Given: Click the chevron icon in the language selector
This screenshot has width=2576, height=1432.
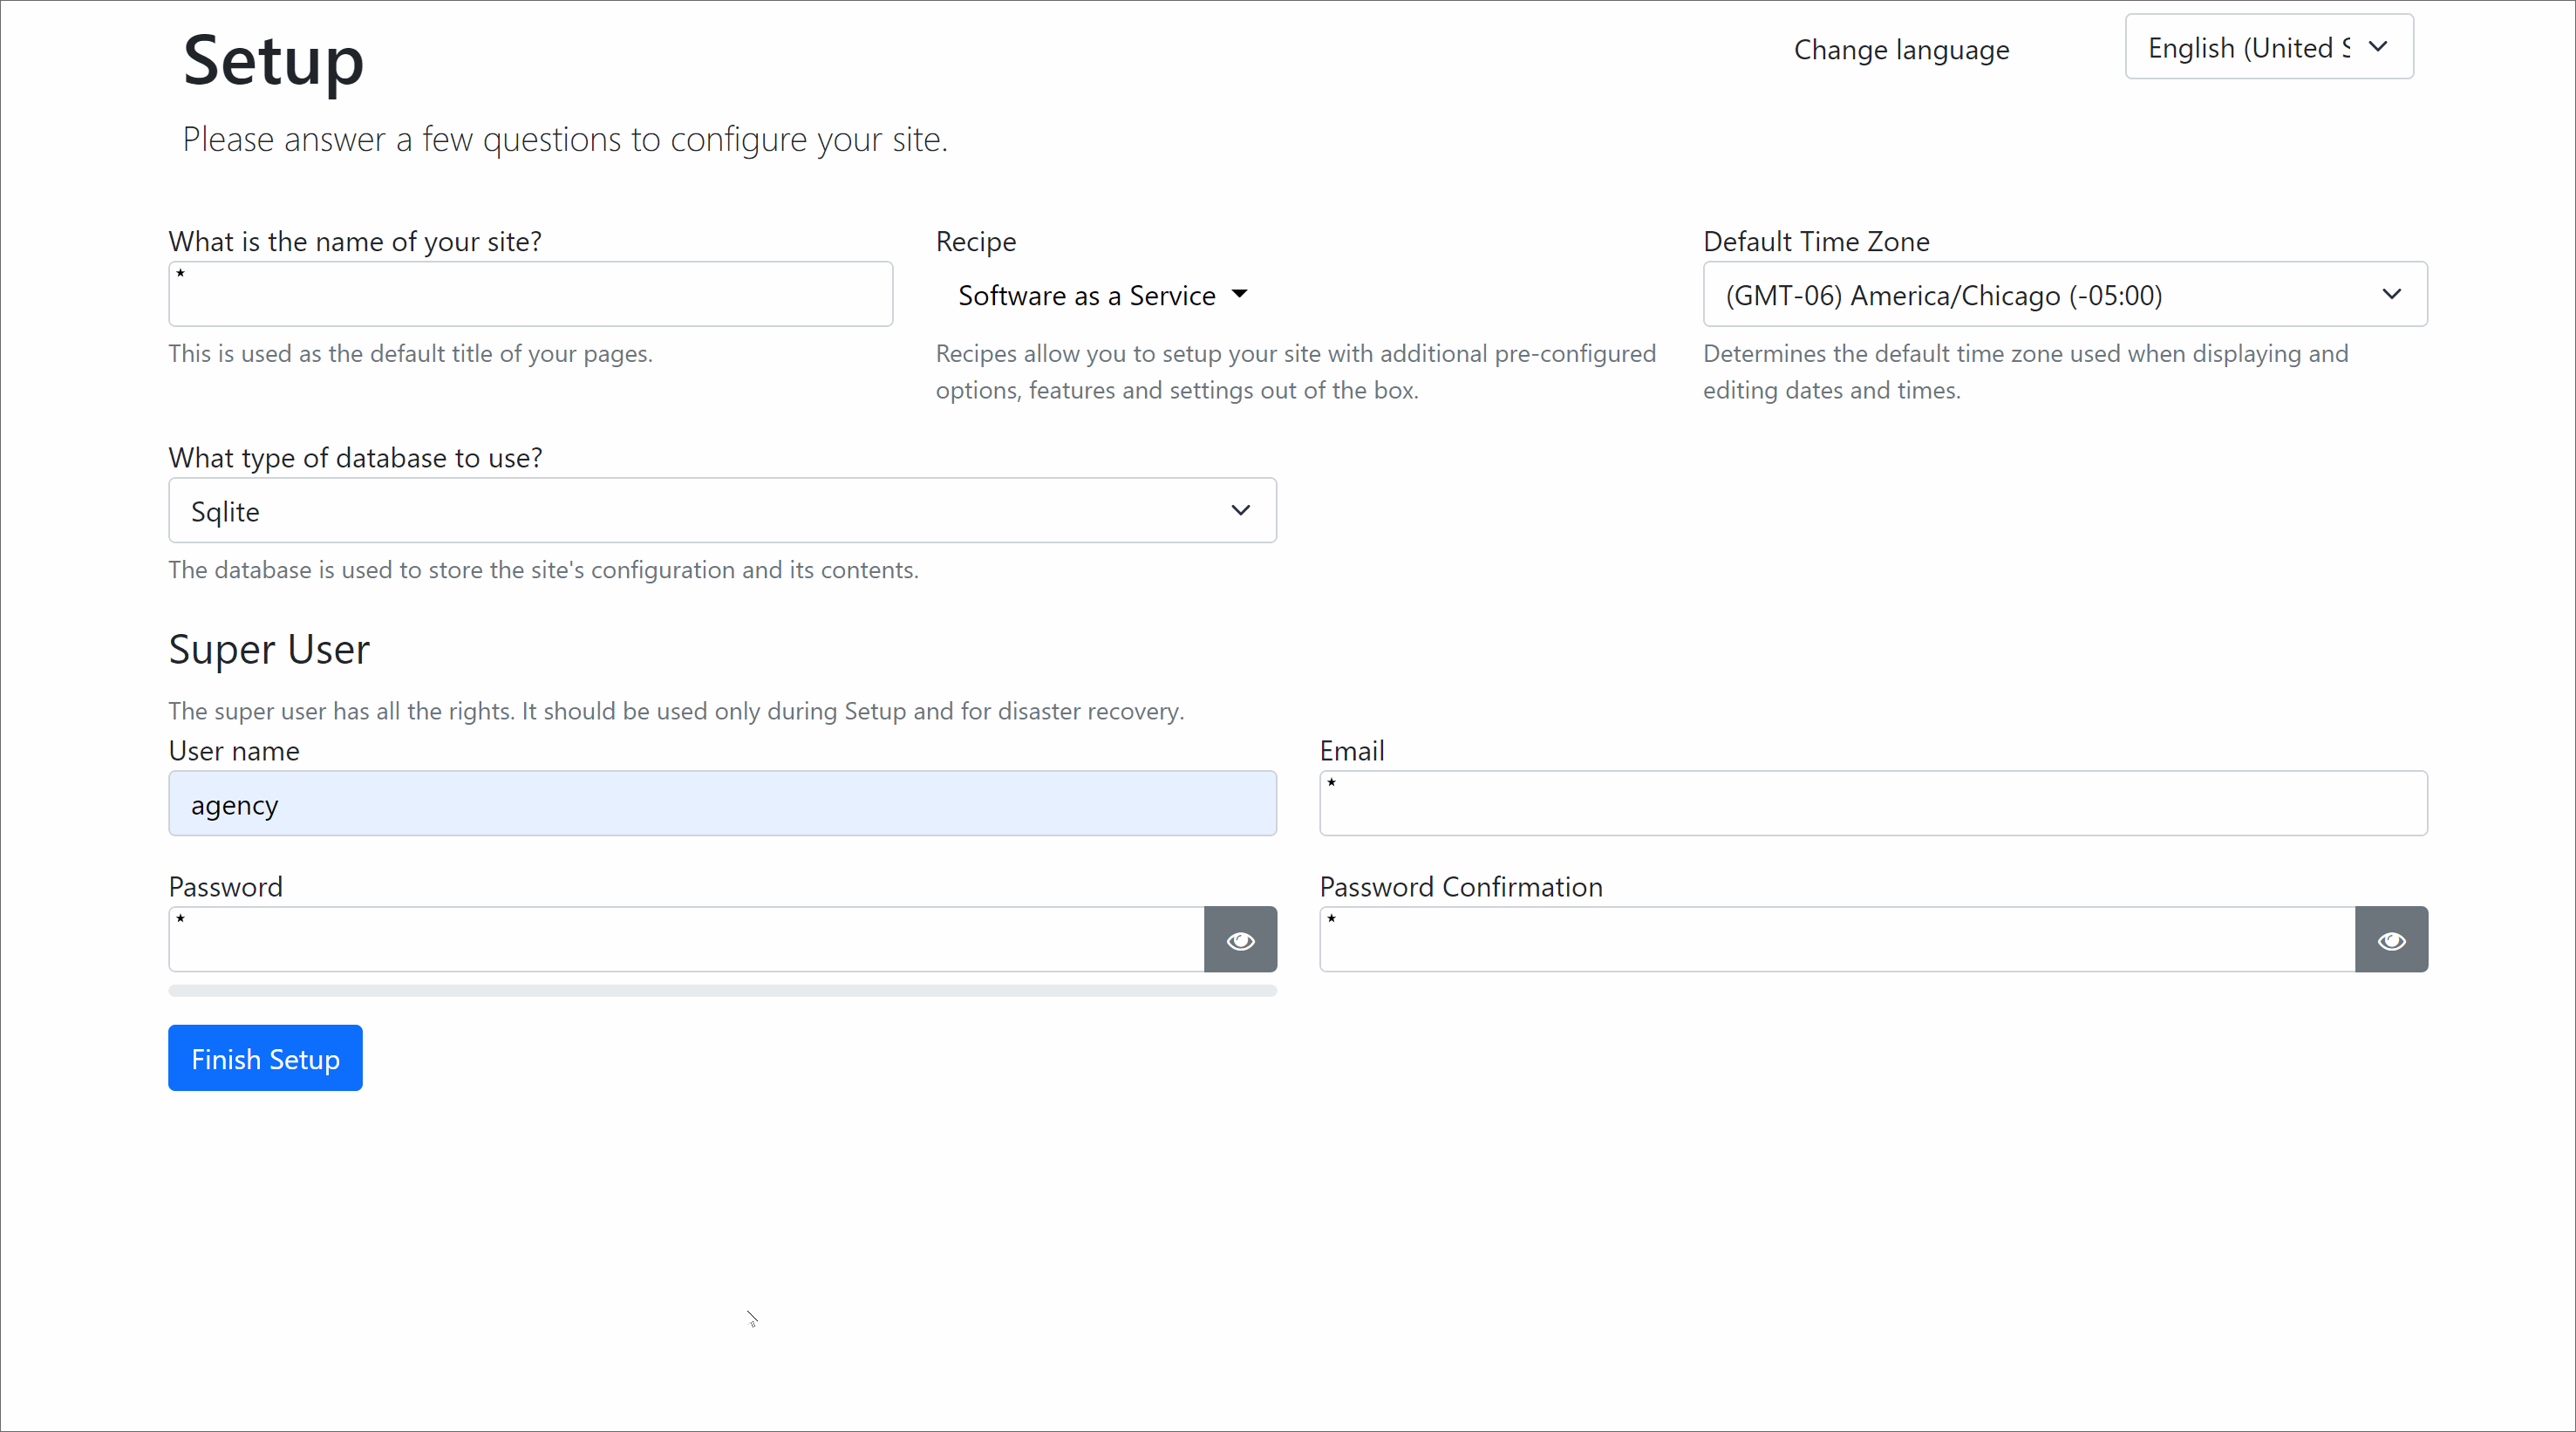Looking at the screenshot, I should (x=2378, y=46).
